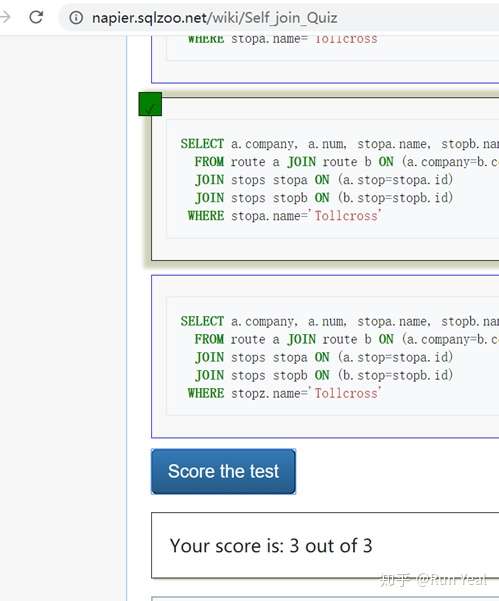This screenshot has width=499, height=601.
Task: Focus the address bar showing napier.sqlzoo.net URL
Action: (x=280, y=18)
